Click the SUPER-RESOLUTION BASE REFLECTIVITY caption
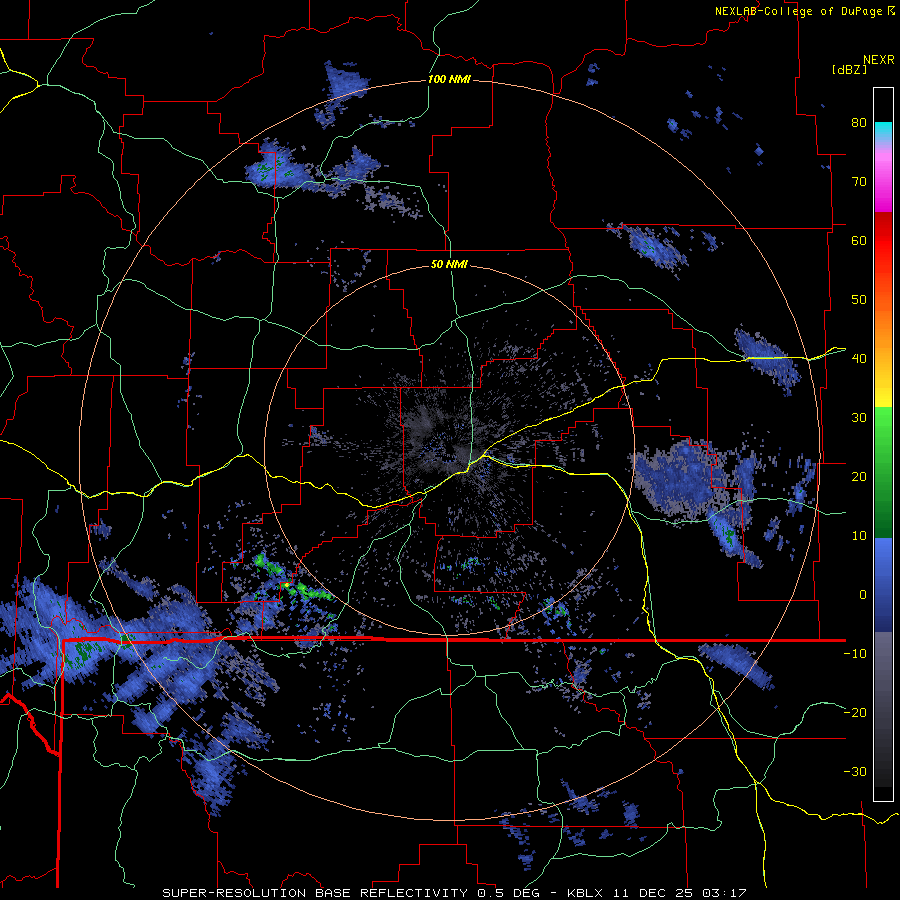900x900 pixels. coord(315,893)
